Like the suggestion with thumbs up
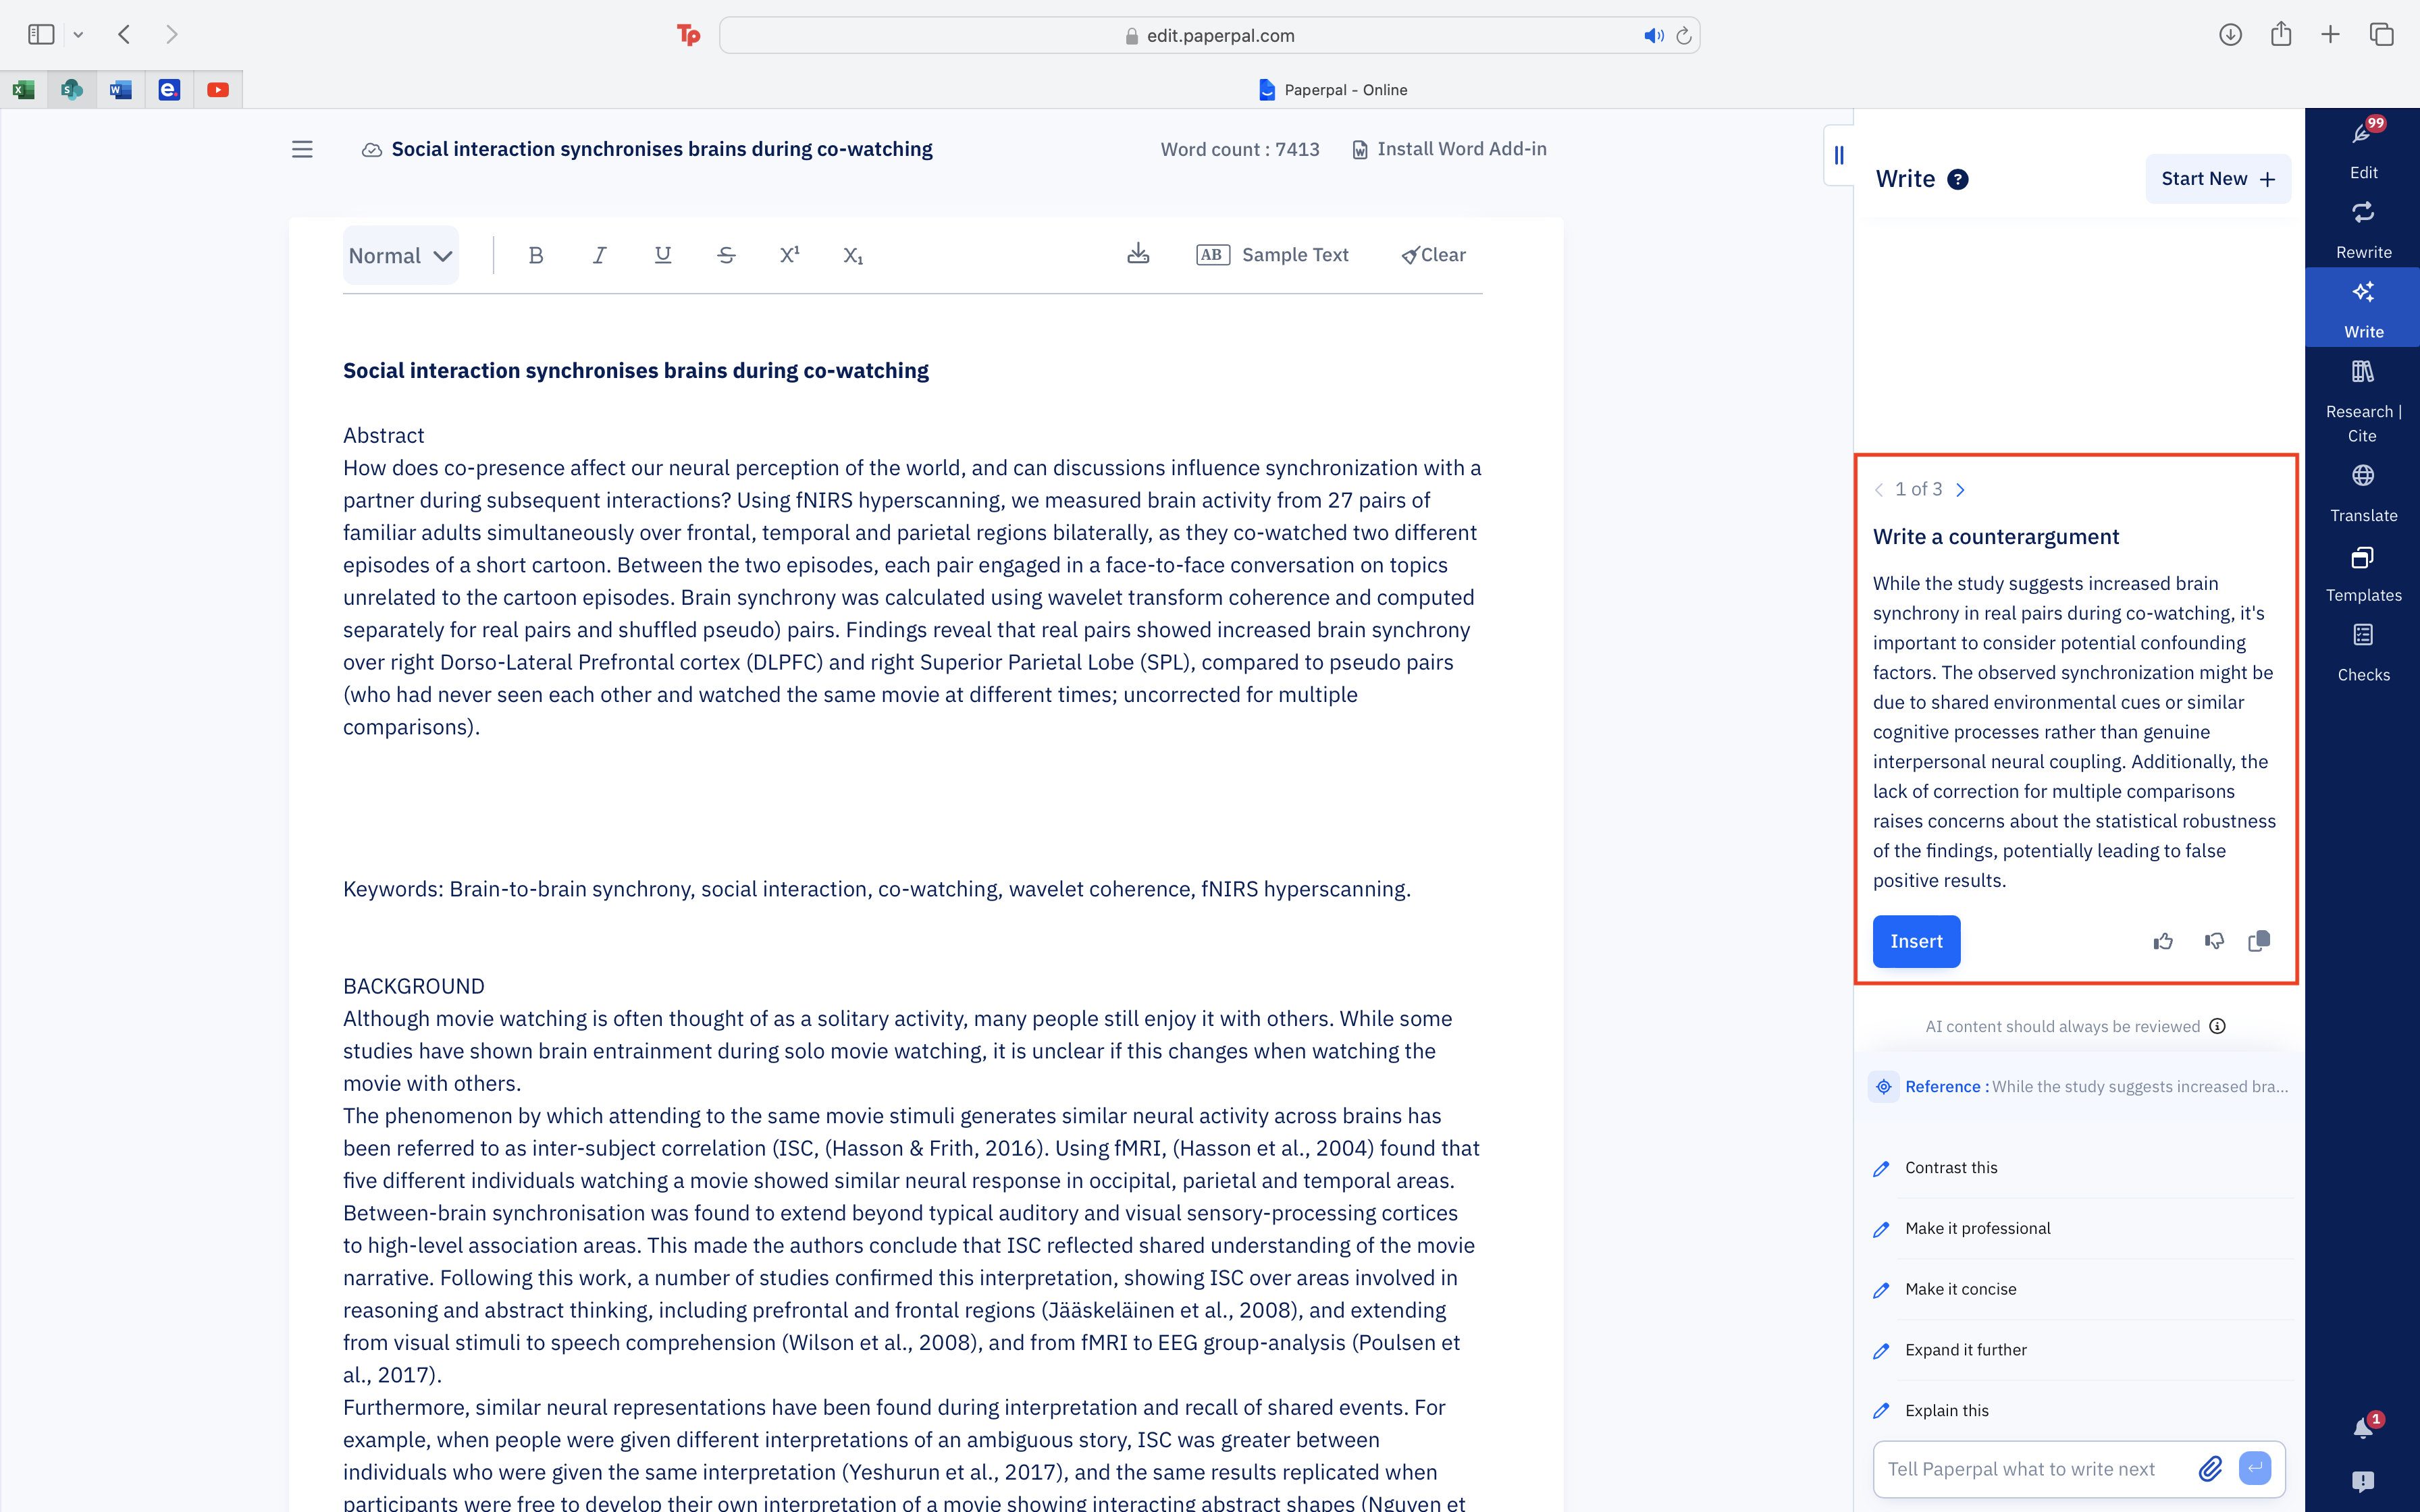The image size is (2420, 1512). pyautogui.click(x=2163, y=942)
